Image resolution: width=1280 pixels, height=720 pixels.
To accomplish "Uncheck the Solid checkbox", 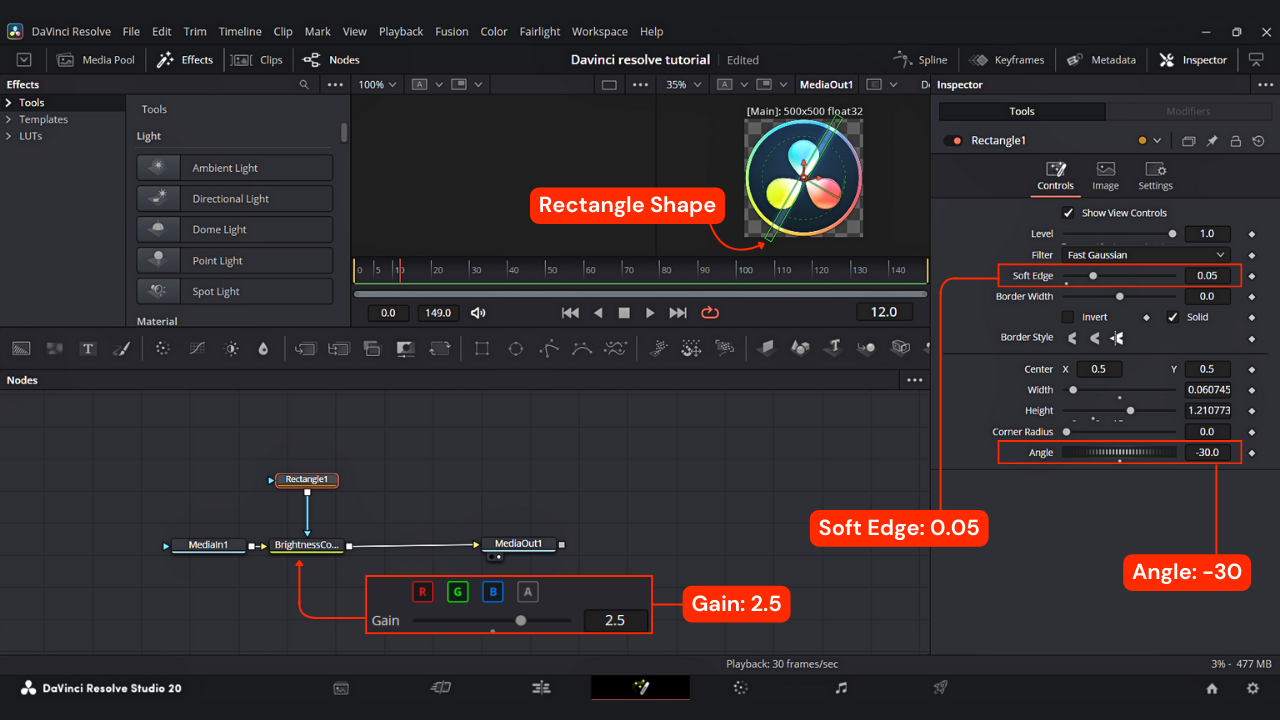I will pyautogui.click(x=1173, y=317).
